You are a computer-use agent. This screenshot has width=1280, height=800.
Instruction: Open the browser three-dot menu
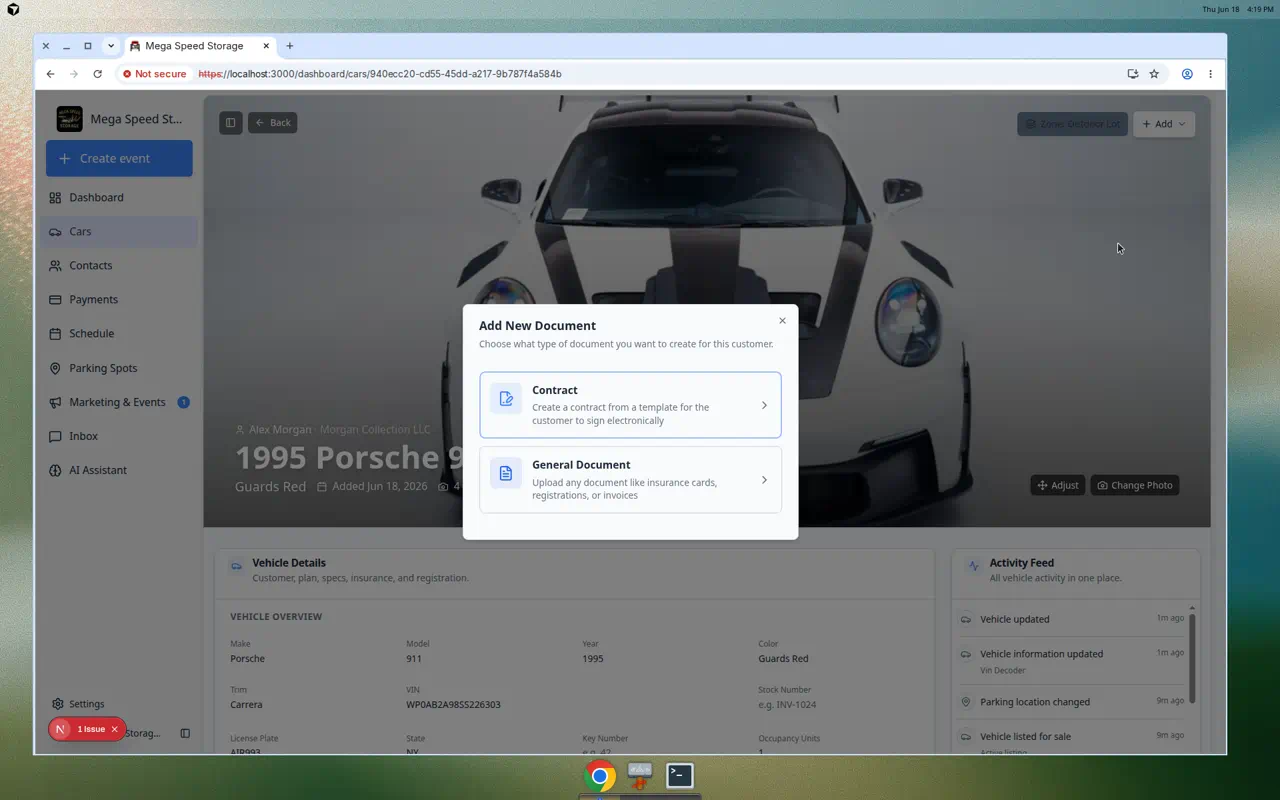(x=1210, y=74)
